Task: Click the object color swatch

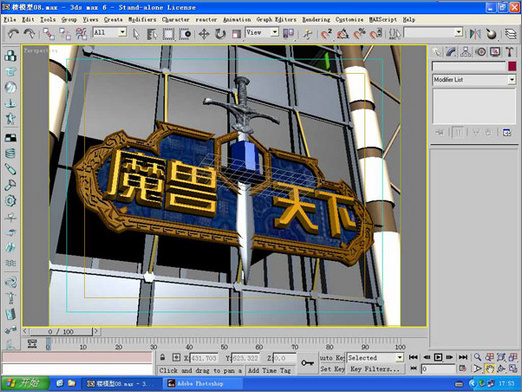Action: click(512, 66)
